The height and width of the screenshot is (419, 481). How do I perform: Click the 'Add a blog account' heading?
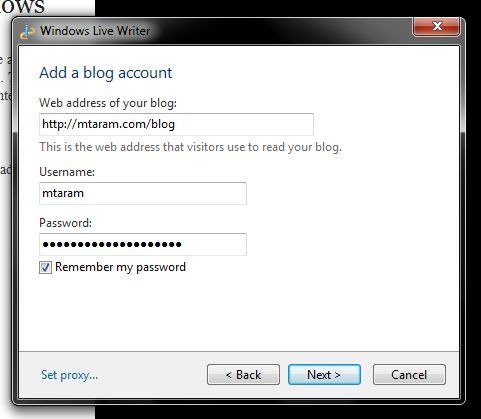tap(106, 73)
